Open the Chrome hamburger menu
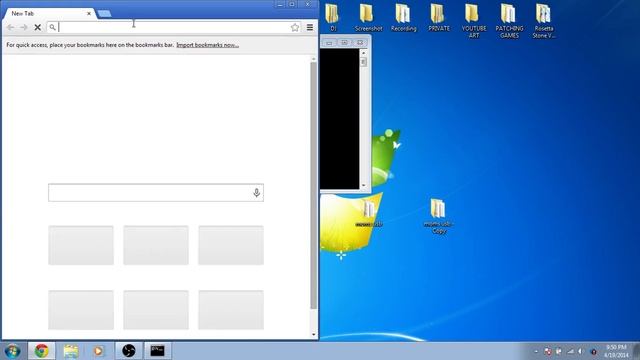The width and height of the screenshot is (640, 360). point(310,27)
